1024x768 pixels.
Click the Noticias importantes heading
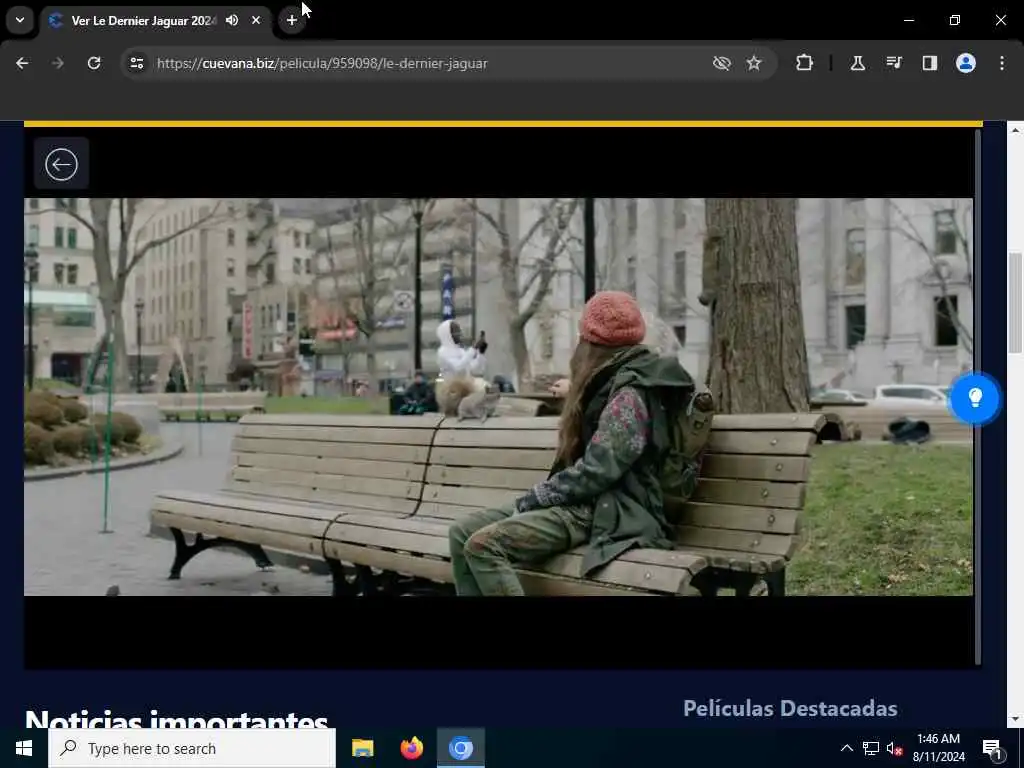tap(176, 718)
